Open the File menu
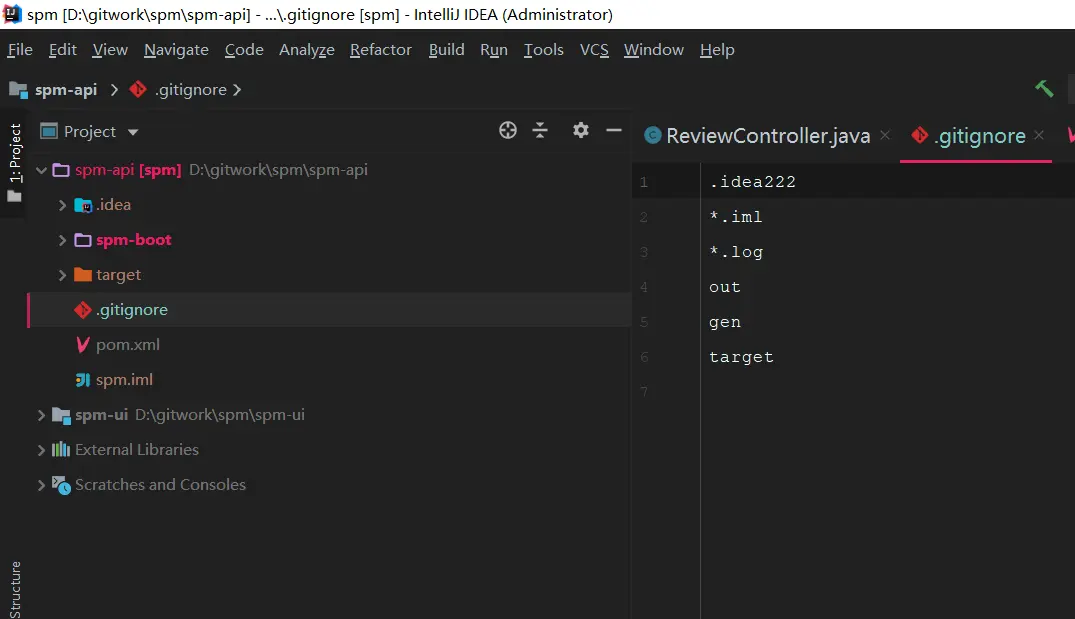1075x619 pixels. 20,49
